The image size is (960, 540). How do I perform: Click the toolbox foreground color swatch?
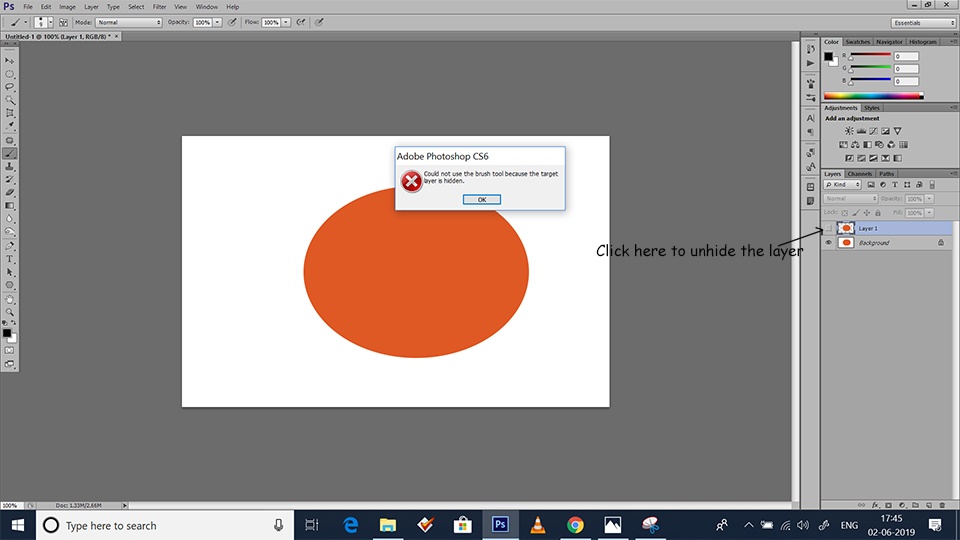tap(6, 333)
